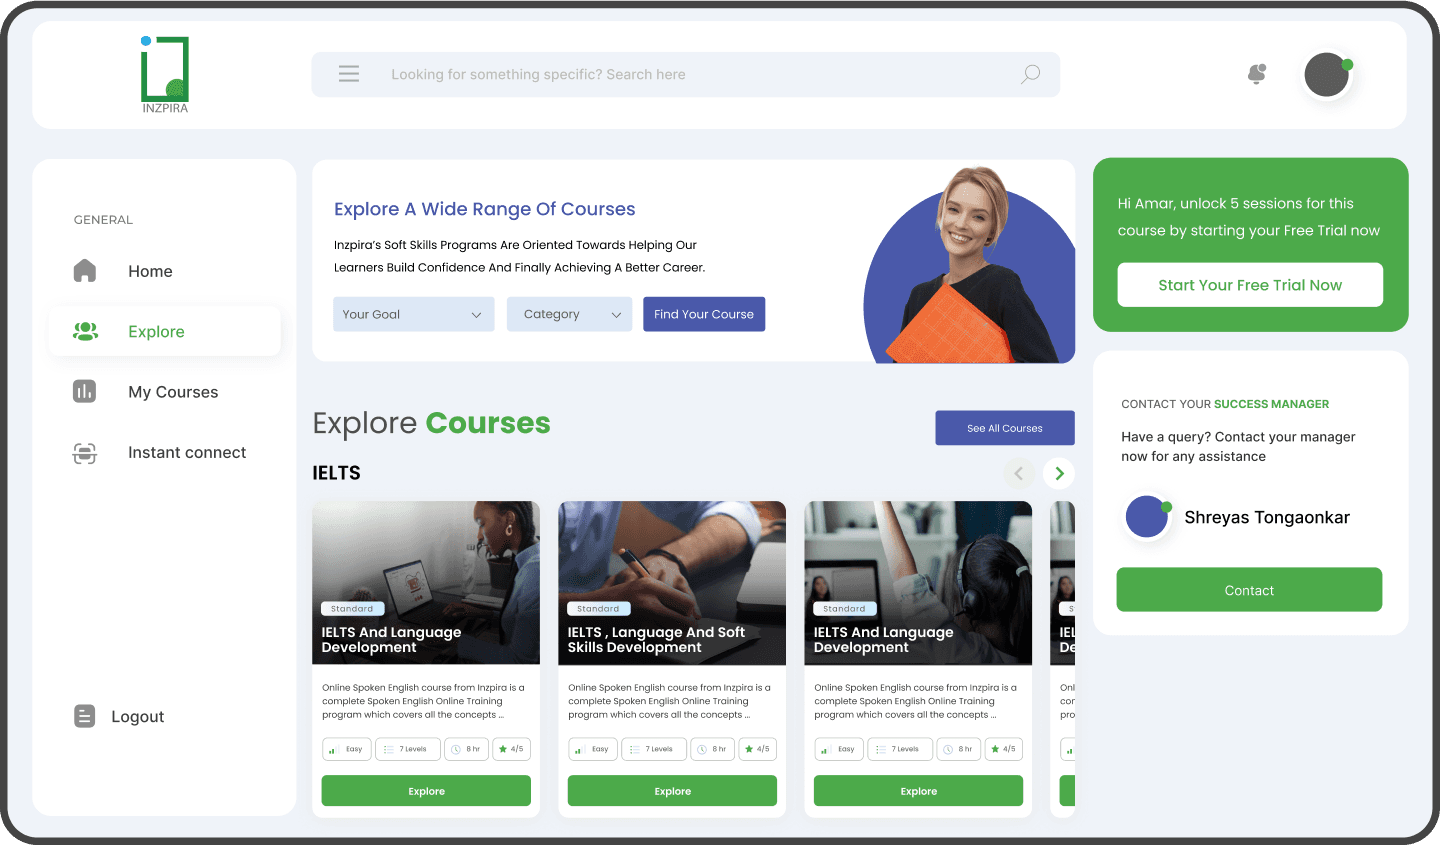Select Explore in the sidebar
1440x845 pixels.
[x=165, y=331]
